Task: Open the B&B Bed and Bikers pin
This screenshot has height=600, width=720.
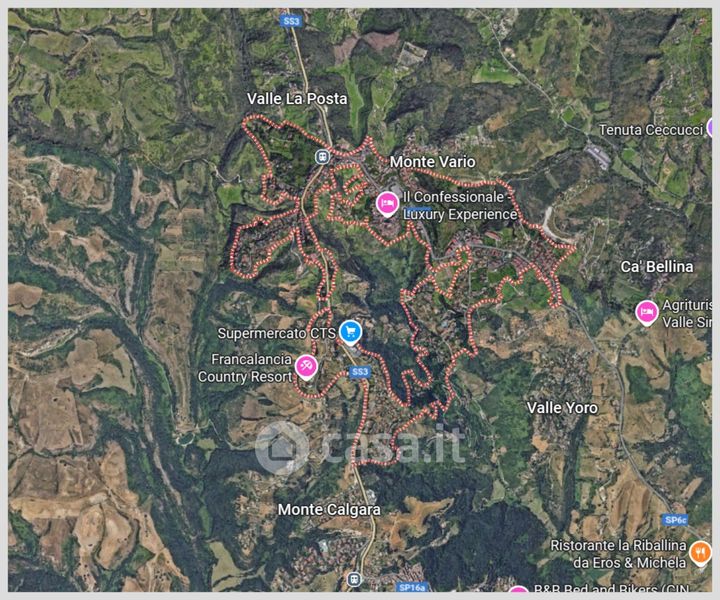Action: (518, 591)
